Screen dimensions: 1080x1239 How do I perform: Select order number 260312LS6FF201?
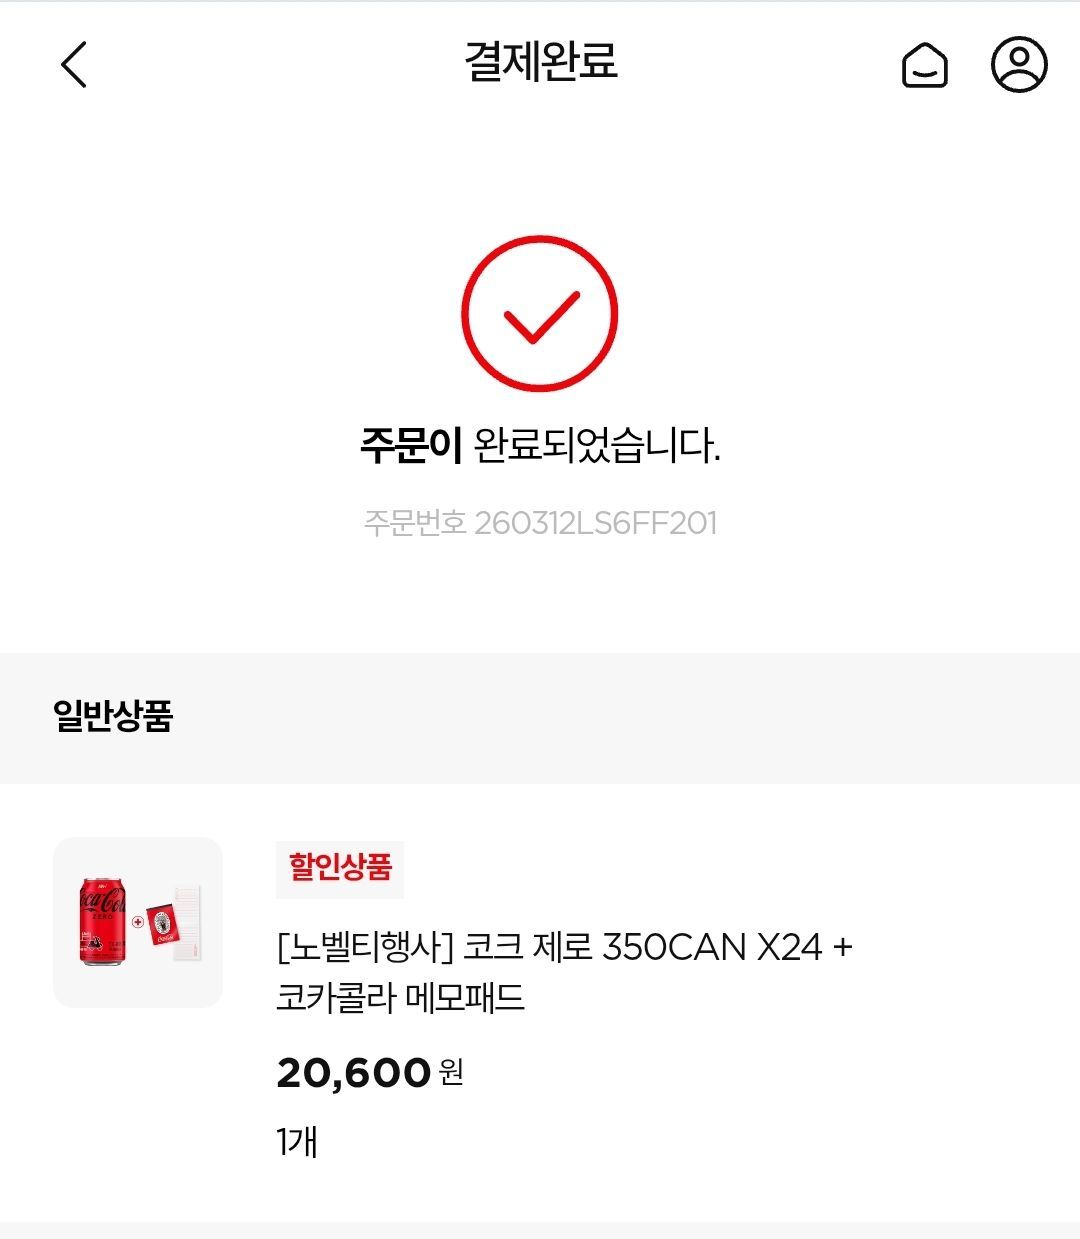595,523
